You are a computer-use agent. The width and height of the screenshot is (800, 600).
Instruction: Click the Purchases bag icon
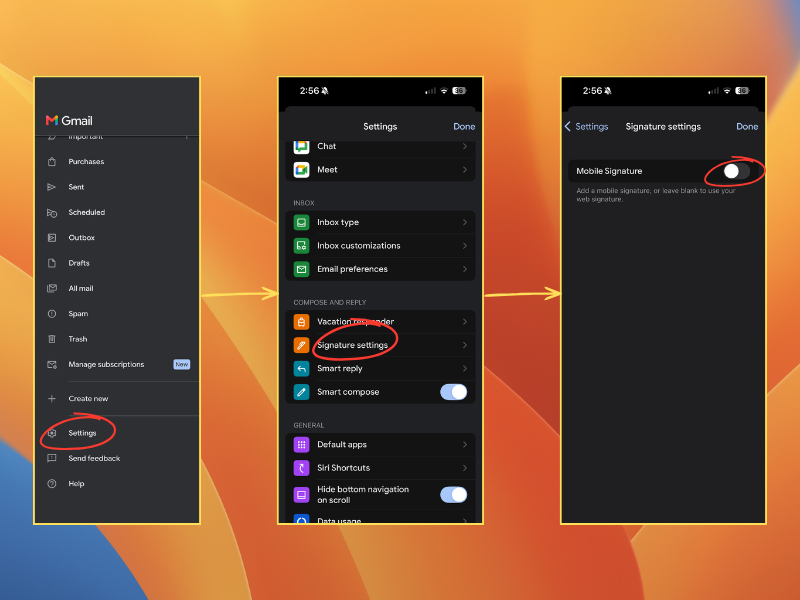[x=52, y=162]
